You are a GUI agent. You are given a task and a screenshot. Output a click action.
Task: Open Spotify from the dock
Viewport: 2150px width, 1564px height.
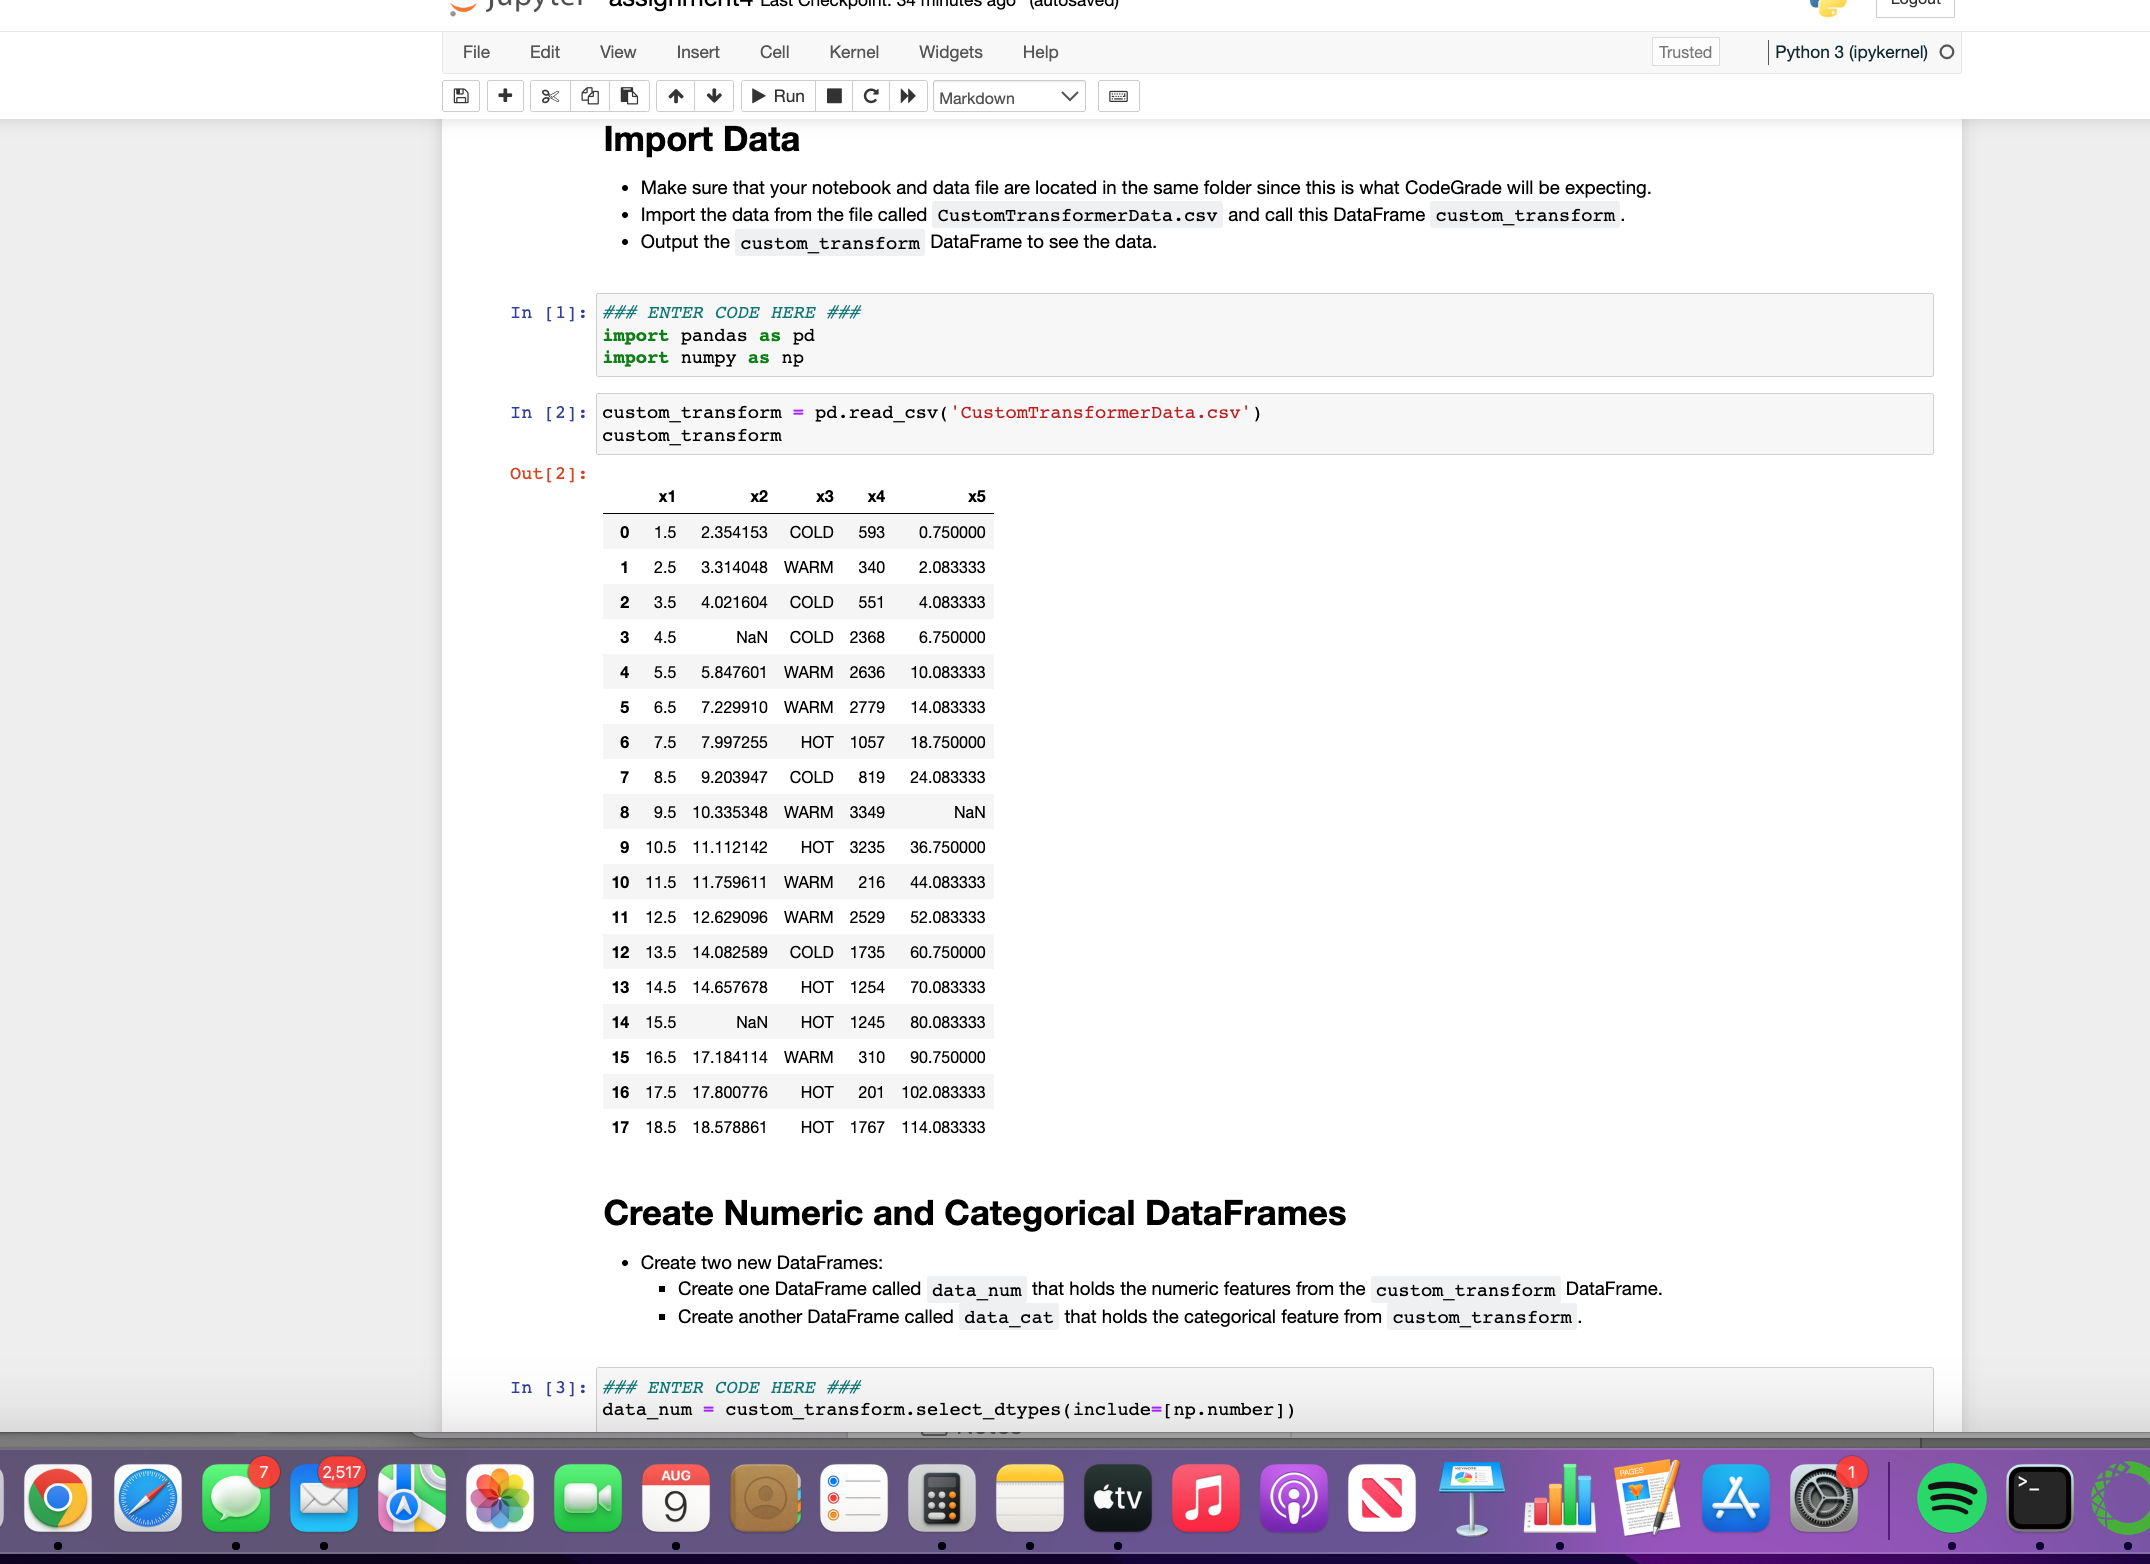pyautogui.click(x=1951, y=1499)
